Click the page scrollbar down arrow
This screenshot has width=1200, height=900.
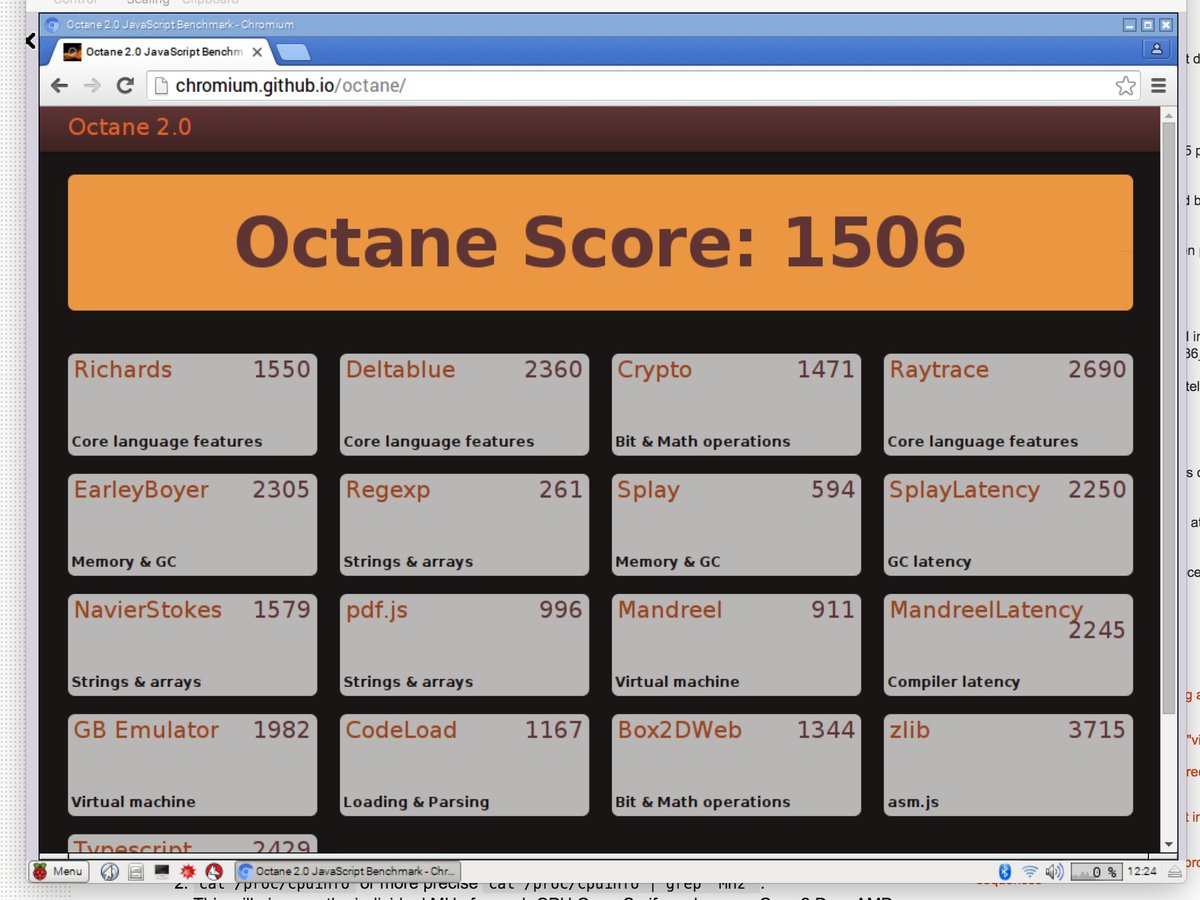[1168, 844]
